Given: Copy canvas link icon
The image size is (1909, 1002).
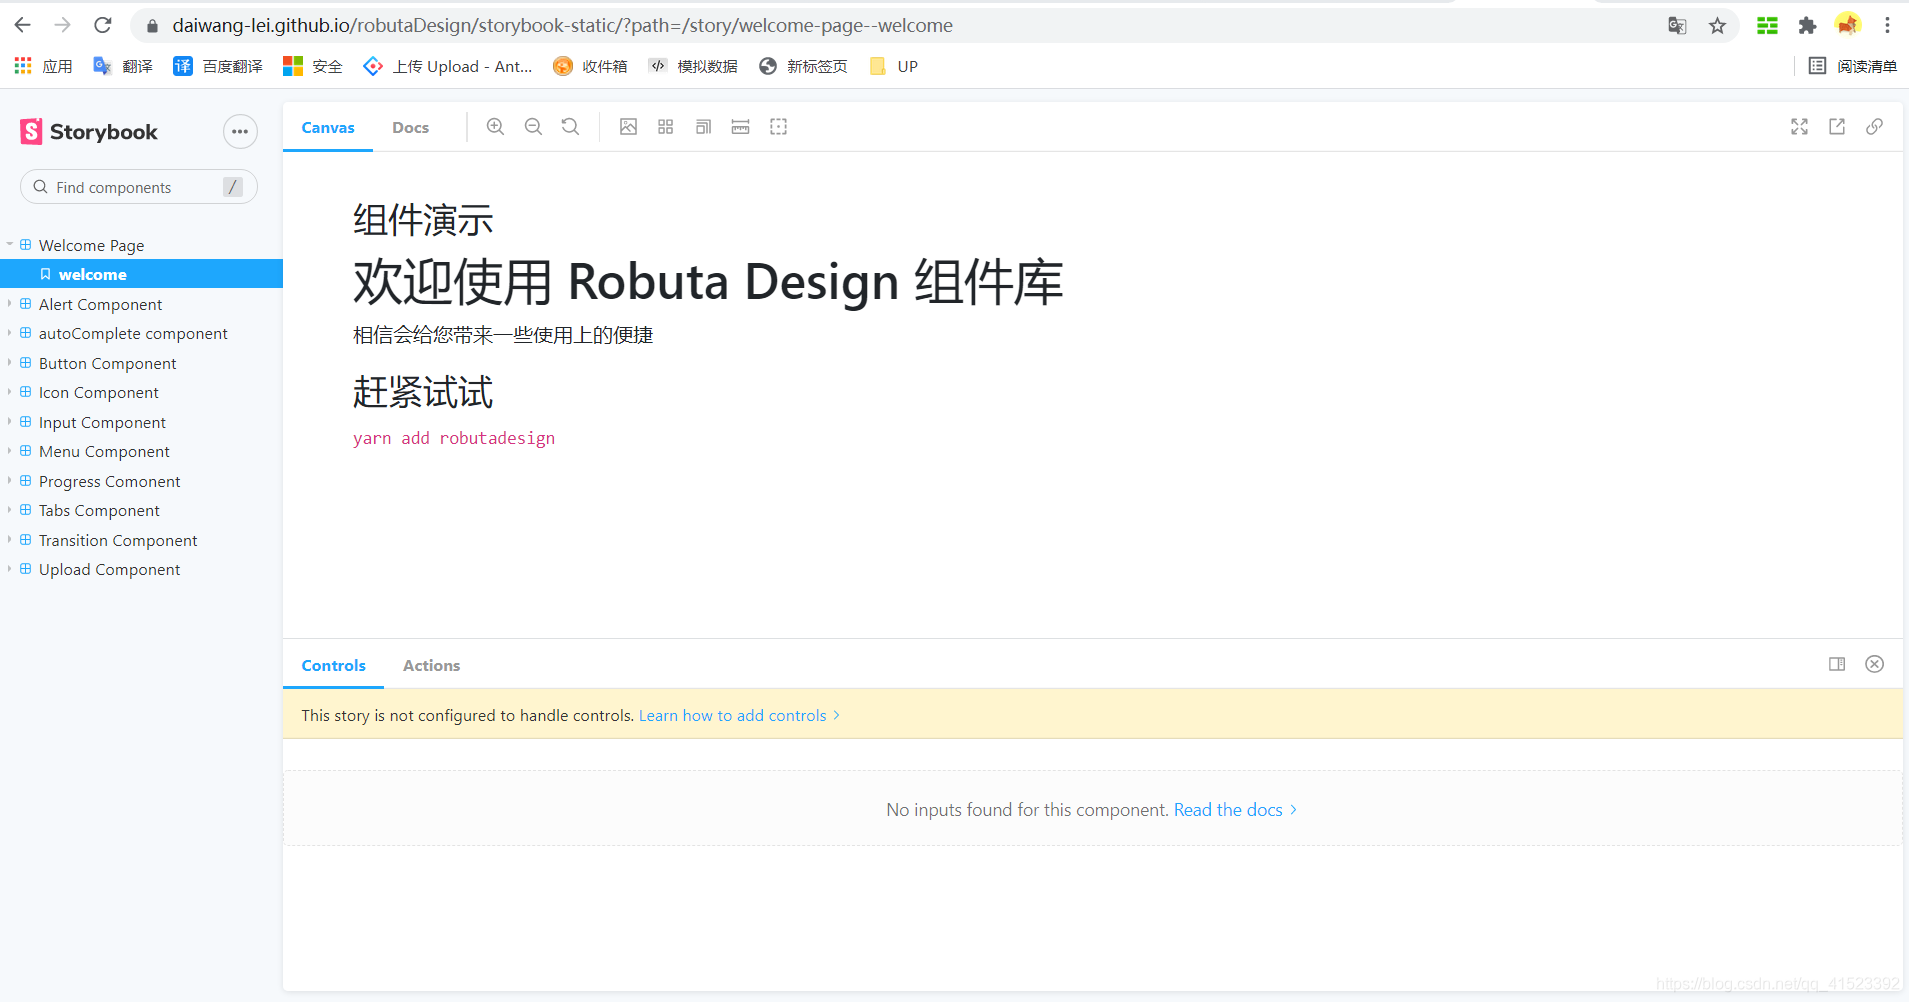Looking at the screenshot, I should pos(1875,127).
